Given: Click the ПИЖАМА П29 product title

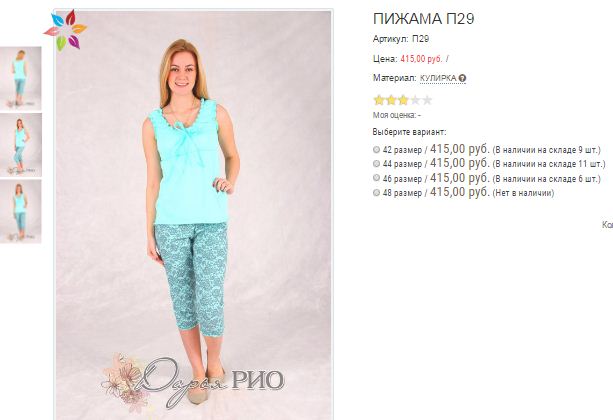Looking at the screenshot, I should (423, 19).
